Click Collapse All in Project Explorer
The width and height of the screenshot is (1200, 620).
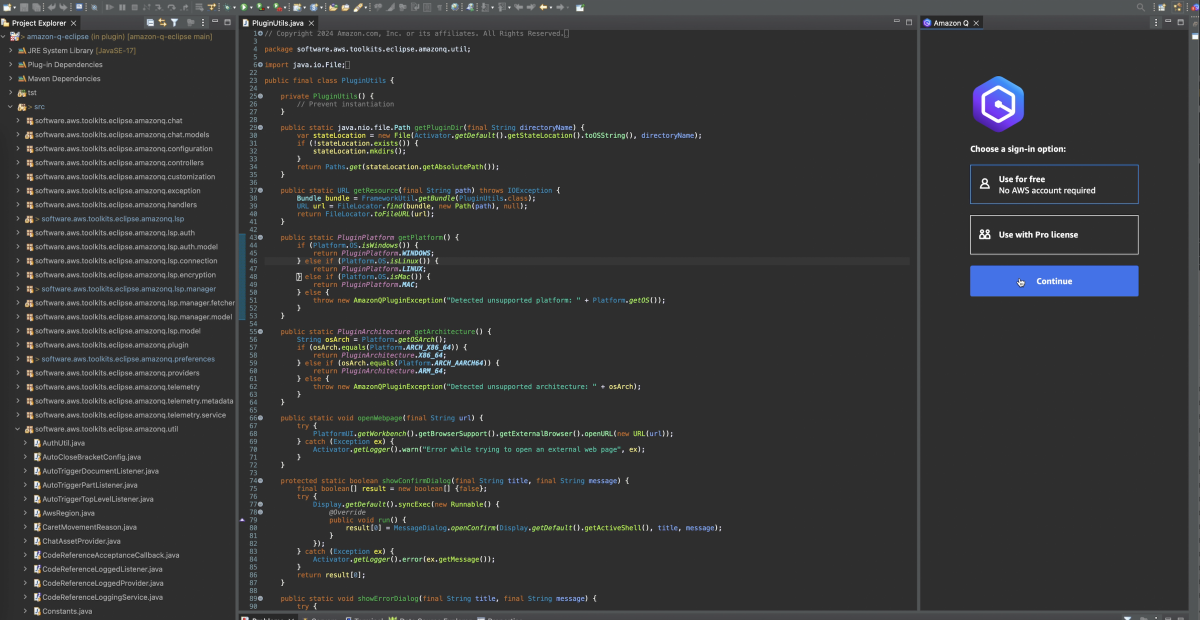(x=150, y=22)
